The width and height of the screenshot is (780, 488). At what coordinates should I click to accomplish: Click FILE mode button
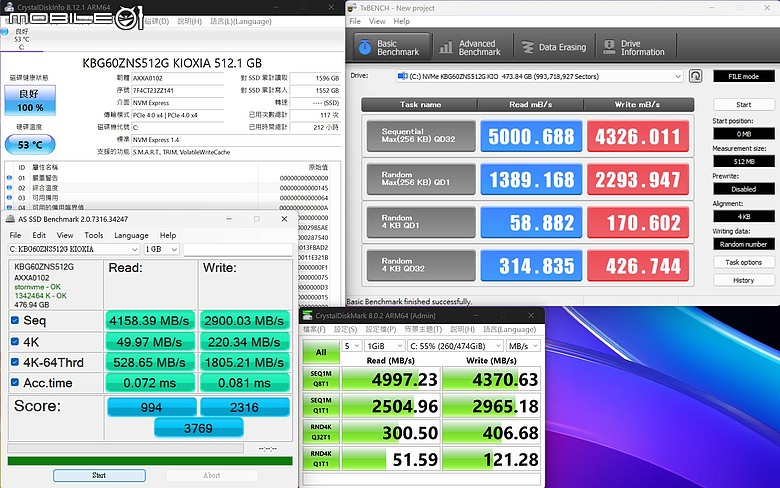click(x=744, y=76)
